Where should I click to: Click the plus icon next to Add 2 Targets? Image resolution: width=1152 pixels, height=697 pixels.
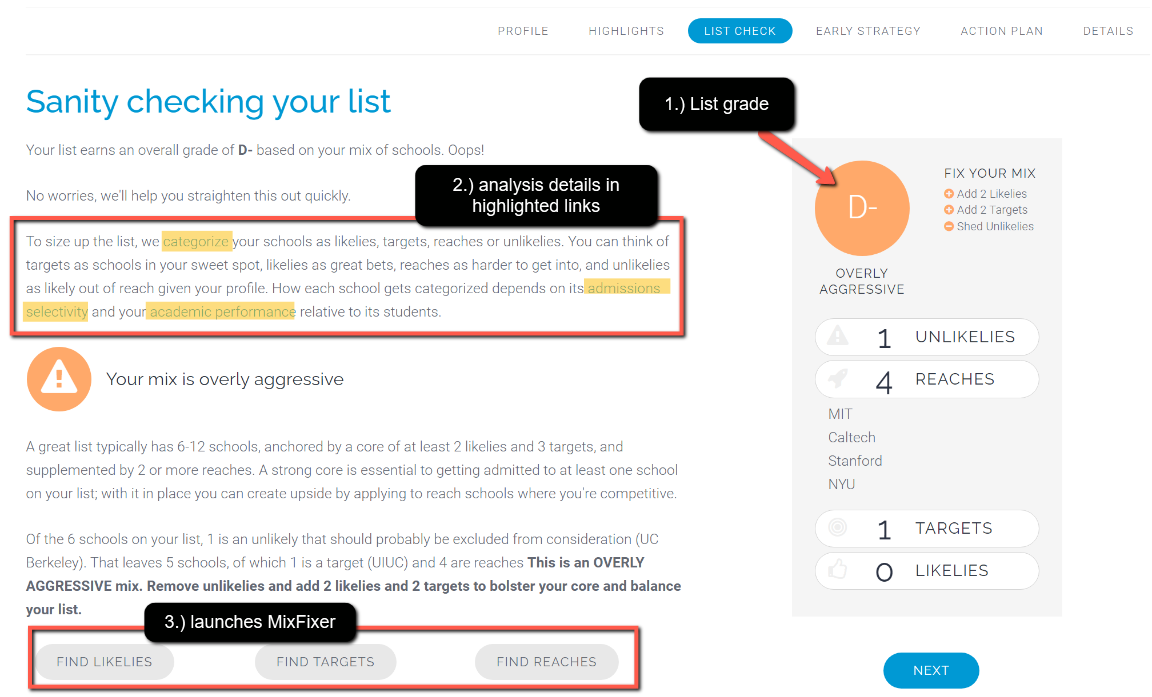click(x=948, y=210)
